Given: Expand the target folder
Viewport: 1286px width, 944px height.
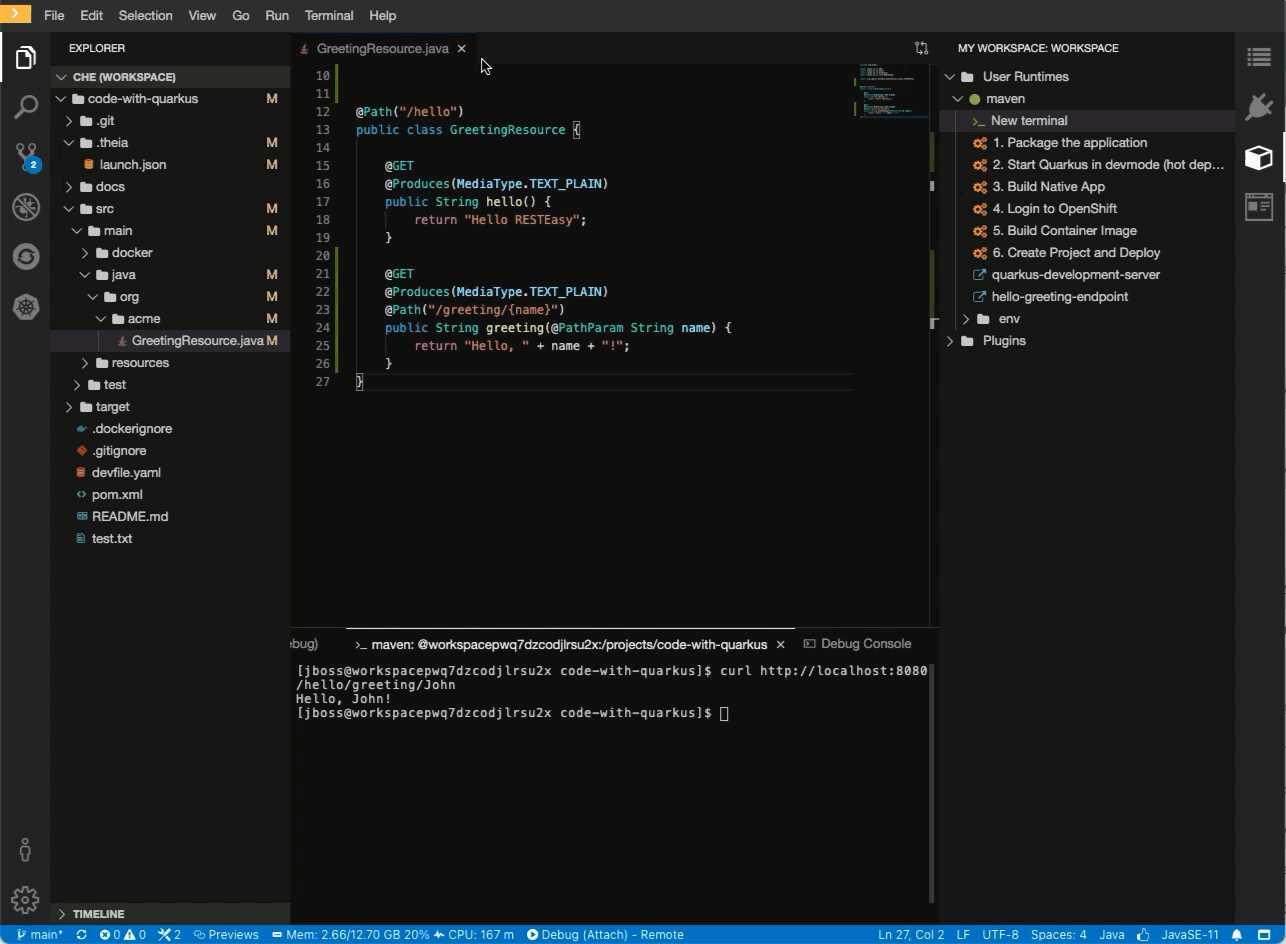Looking at the screenshot, I should 112,407.
